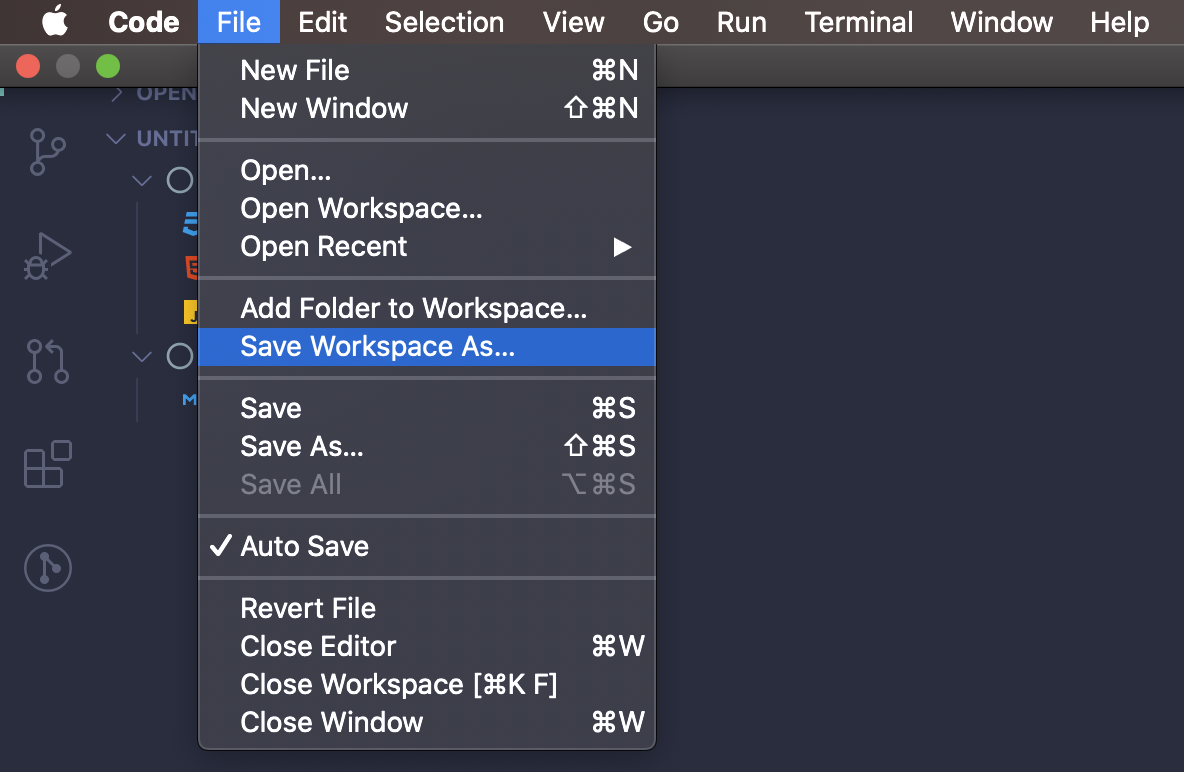Image resolution: width=1184 pixels, height=772 pixels.
Task: Collapse the folder chevron directly below UNTIT header
Action: (x=142, y=181)
